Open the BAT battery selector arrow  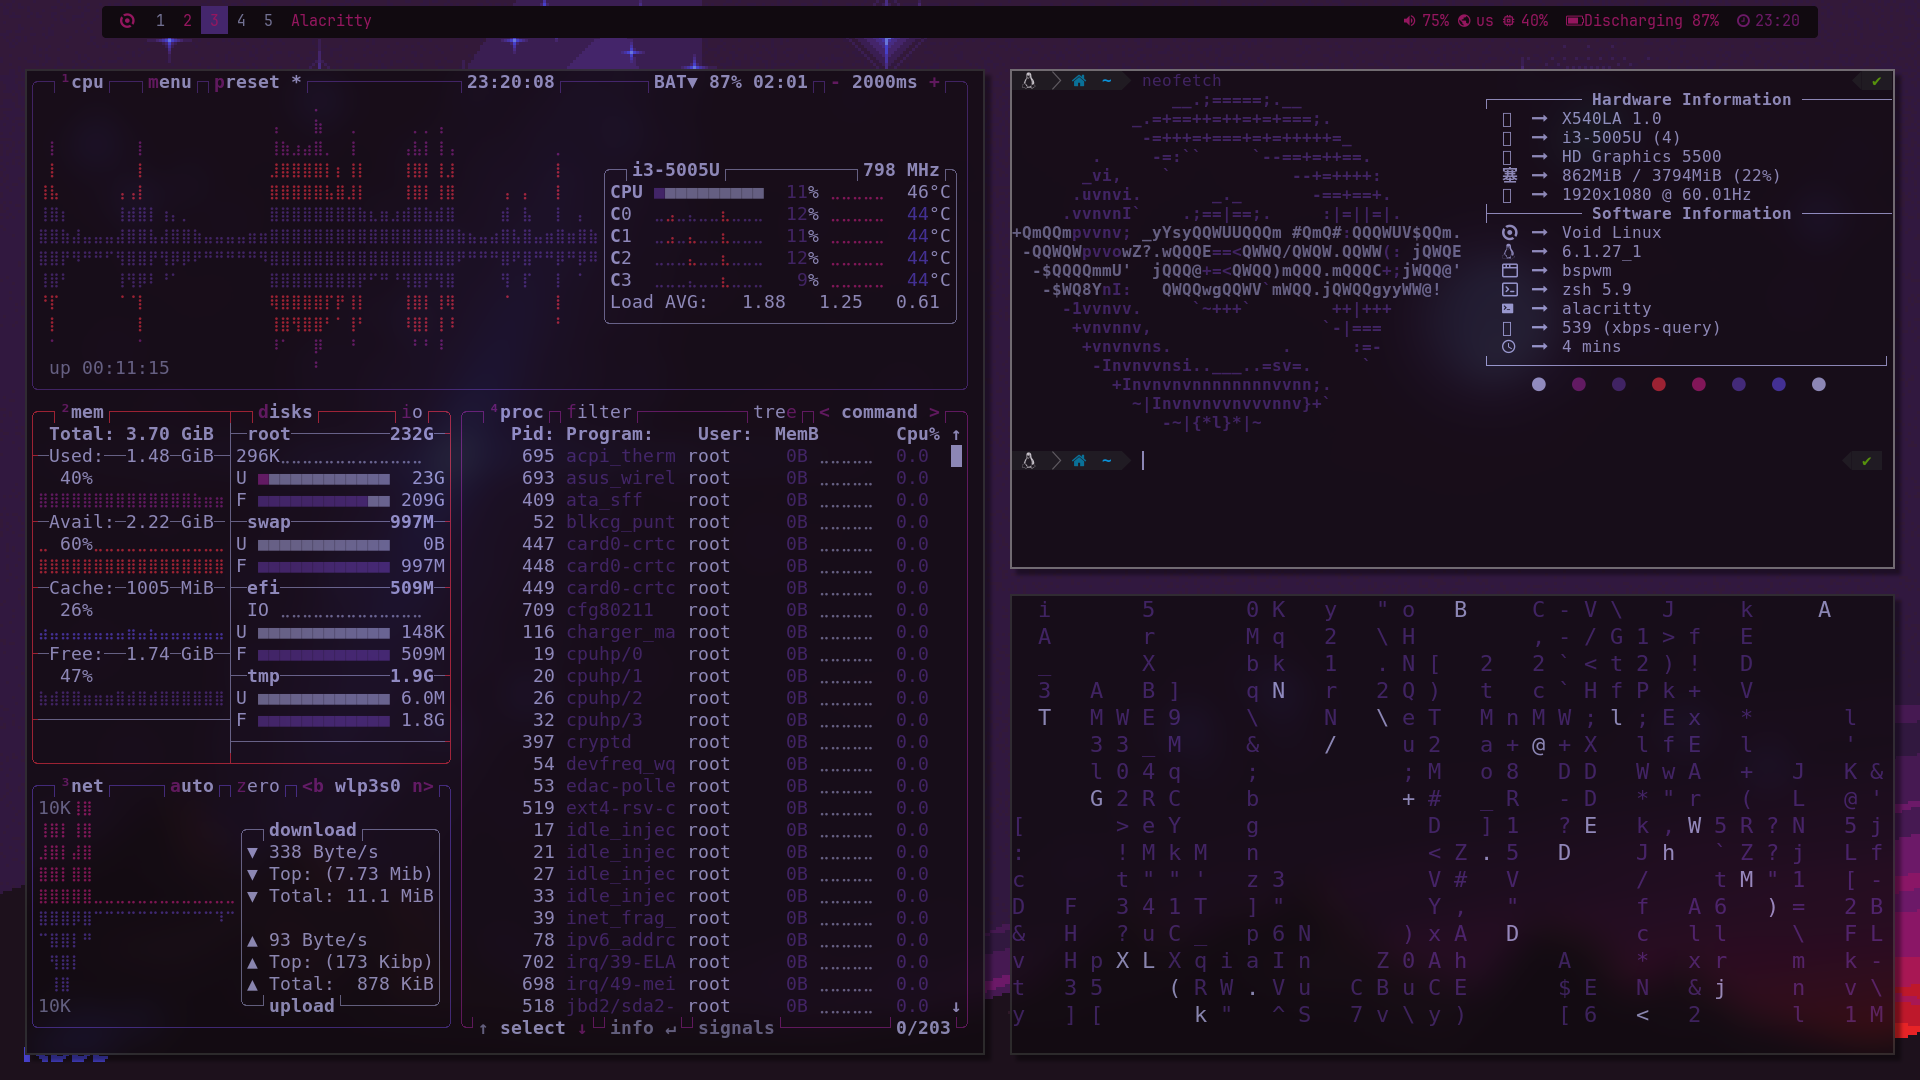(x=692, y=82)
